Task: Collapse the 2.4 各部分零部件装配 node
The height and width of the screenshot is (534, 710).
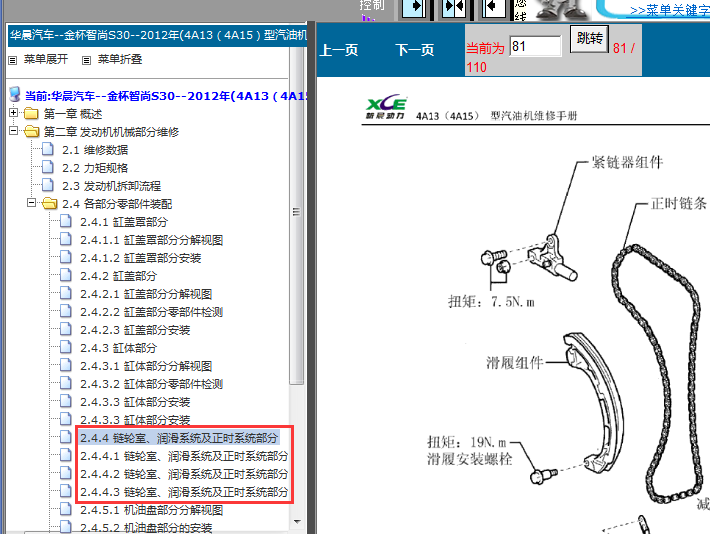Action: pos(31,203)
